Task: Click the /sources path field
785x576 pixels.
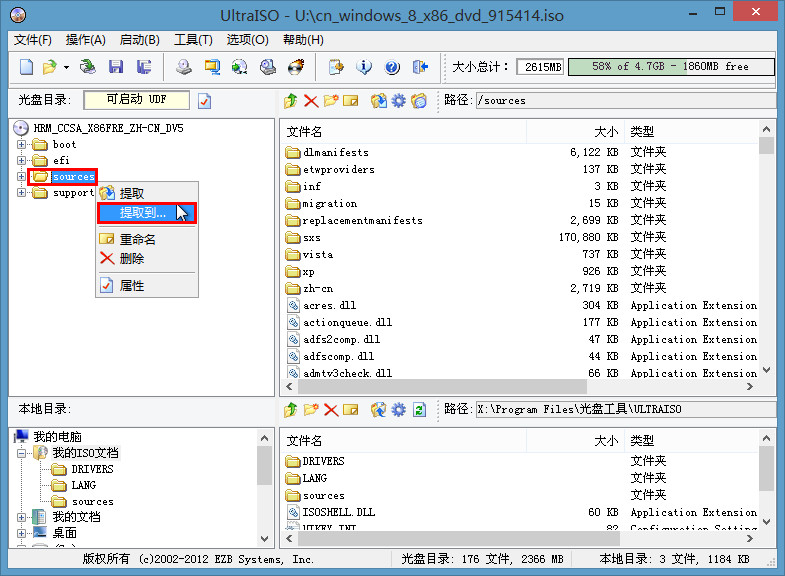Action: click(625, 100)
